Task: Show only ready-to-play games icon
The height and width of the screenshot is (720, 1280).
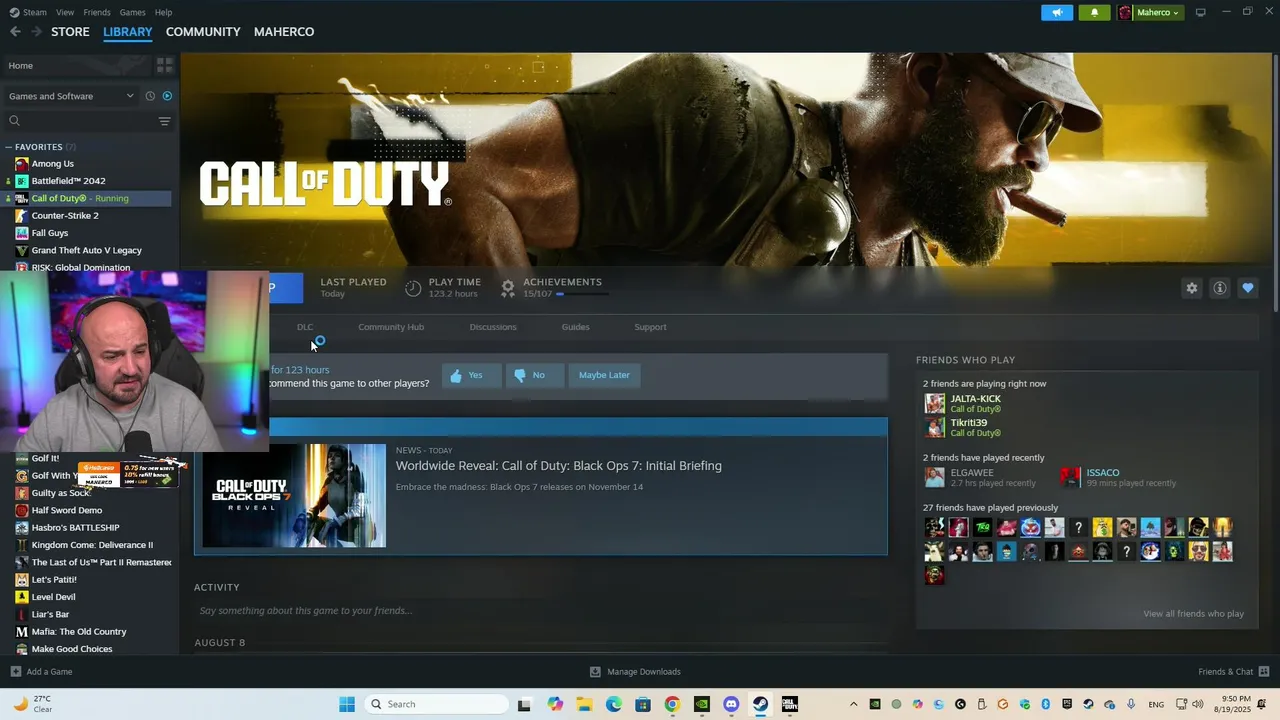Action: click(167, 96)
